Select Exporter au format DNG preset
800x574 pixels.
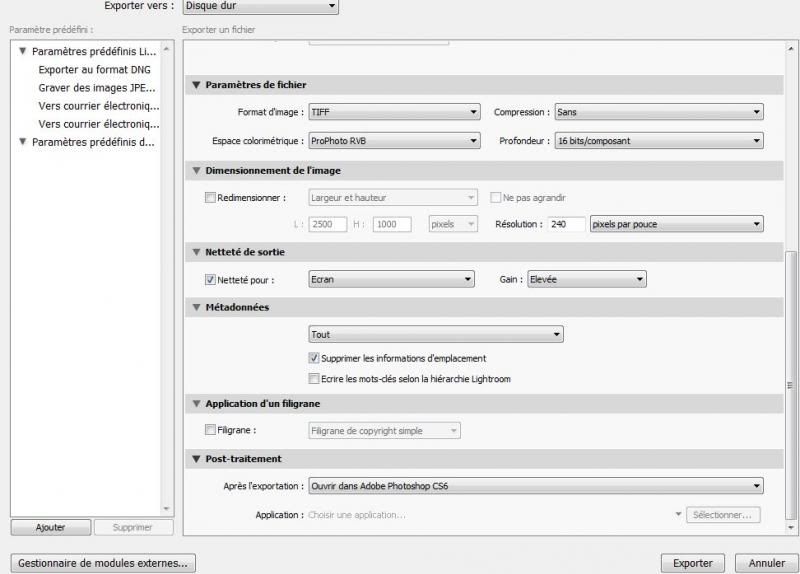94,69
